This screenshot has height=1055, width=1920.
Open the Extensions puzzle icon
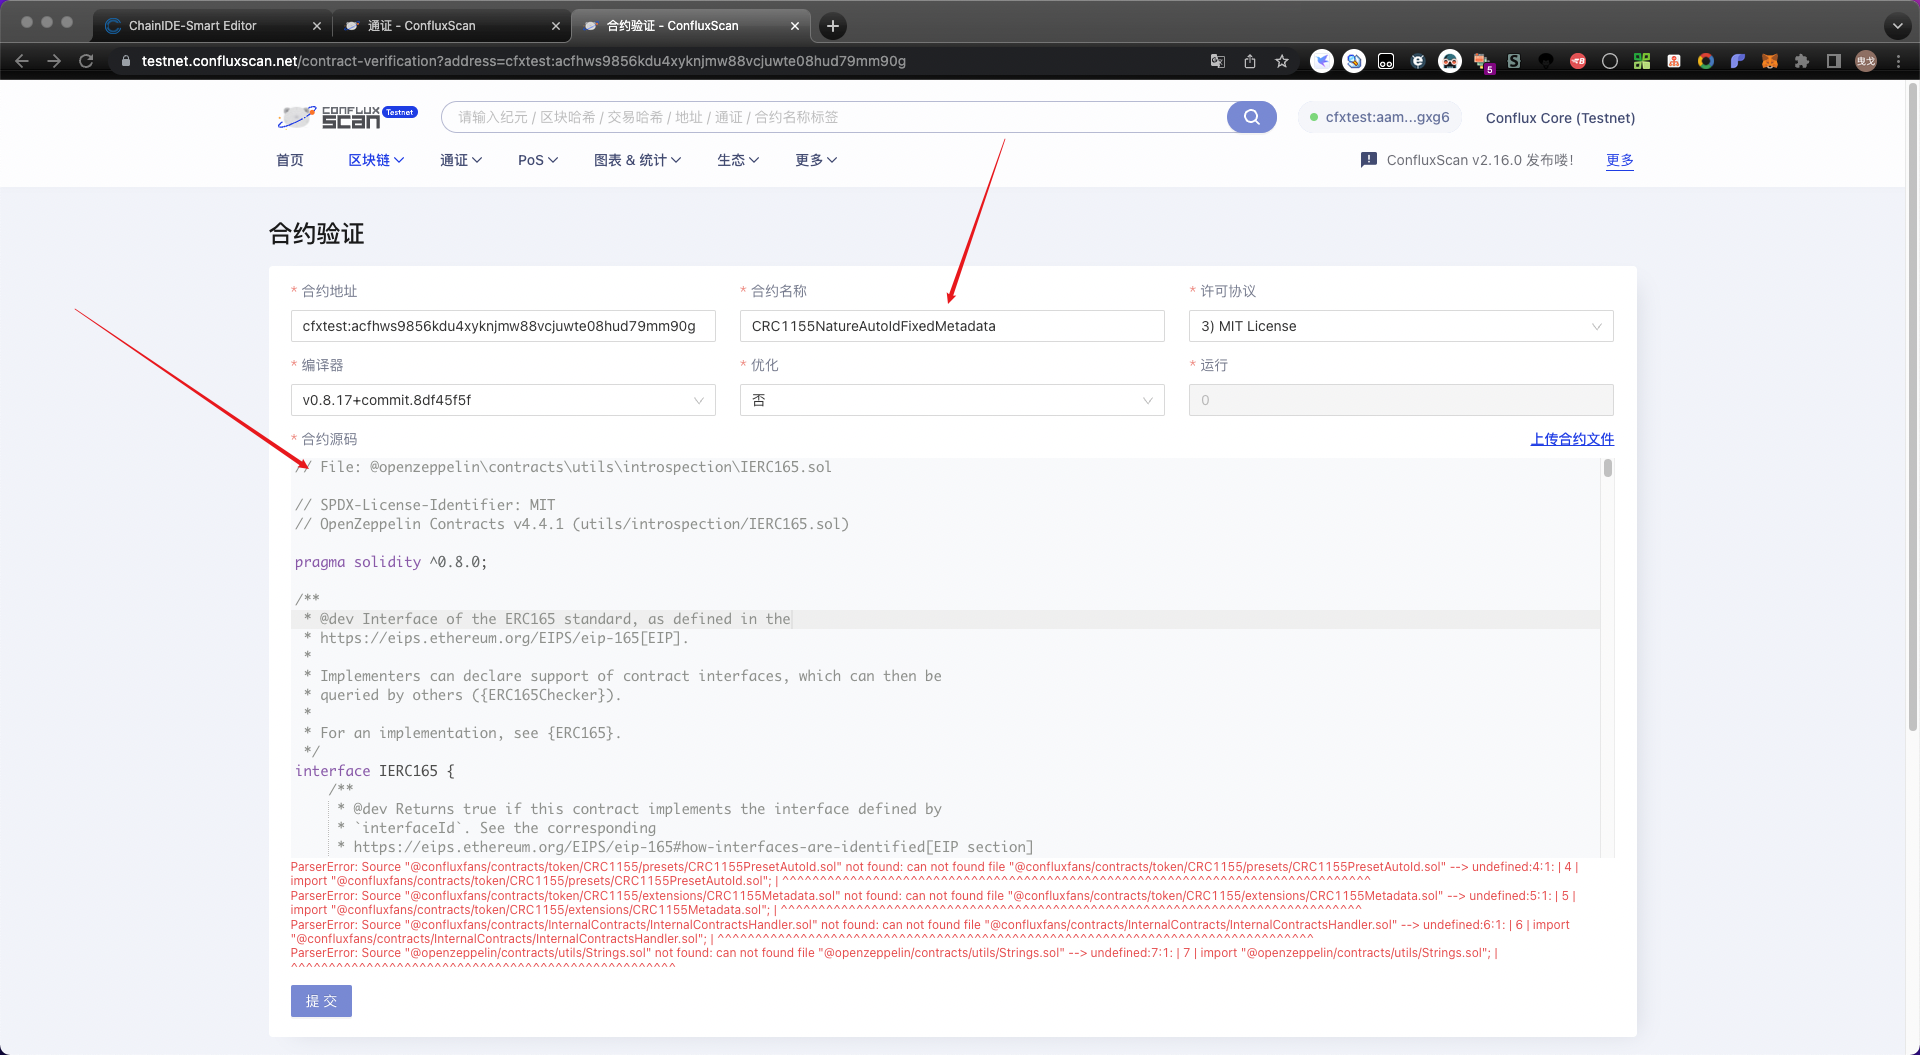click(x=1802, y=61)
